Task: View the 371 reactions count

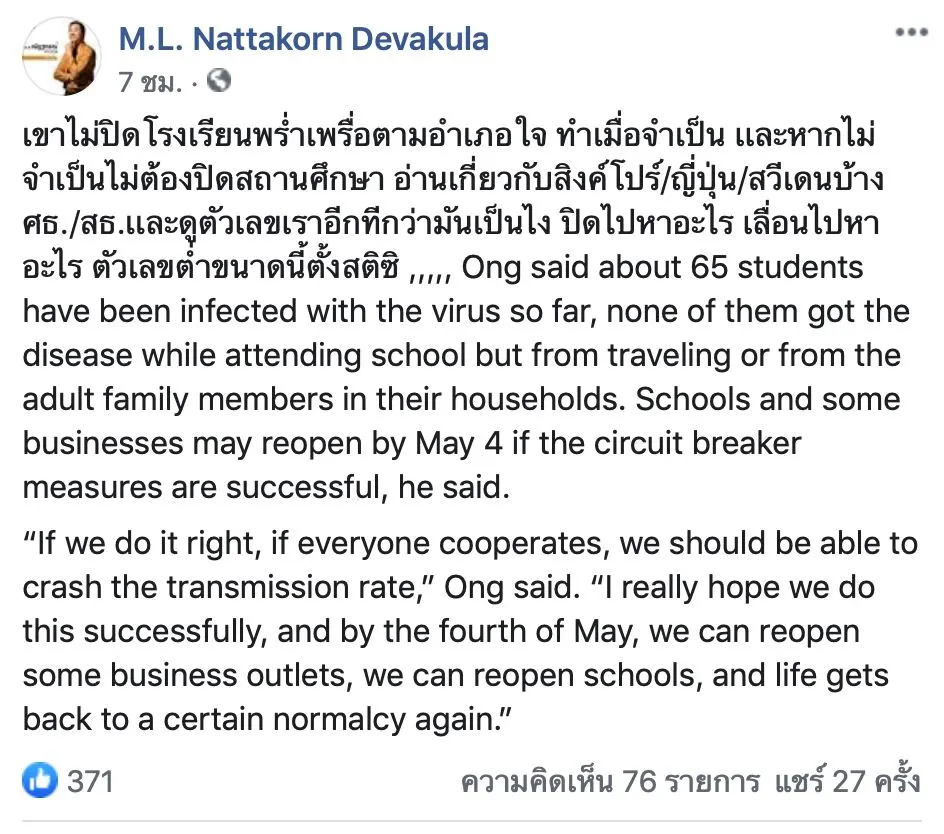Action: (90, 781)
